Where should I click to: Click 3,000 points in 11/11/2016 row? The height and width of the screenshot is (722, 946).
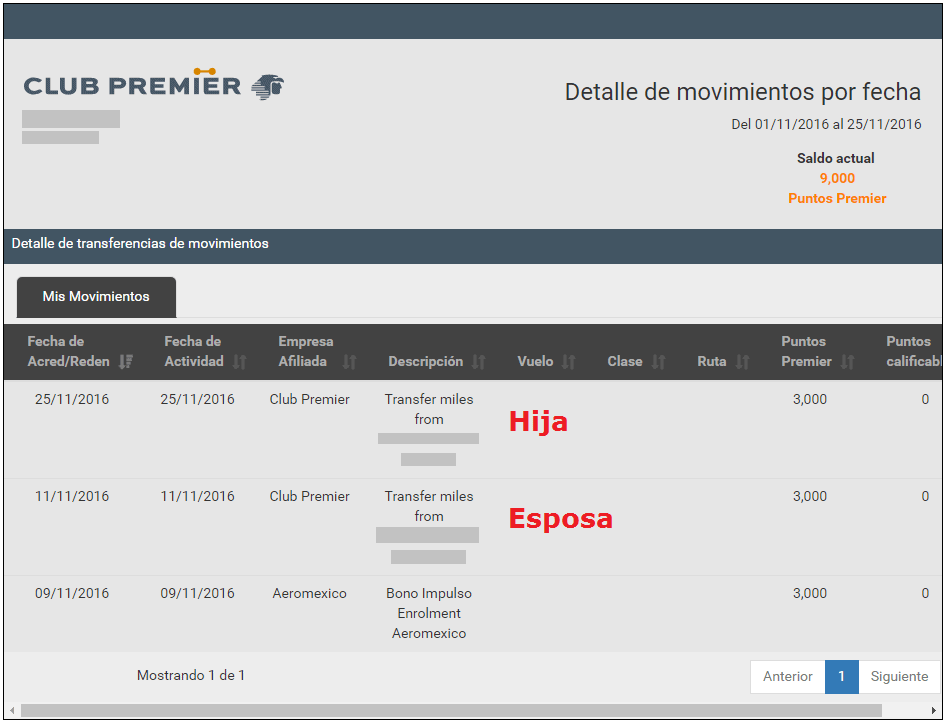point(810,496)
